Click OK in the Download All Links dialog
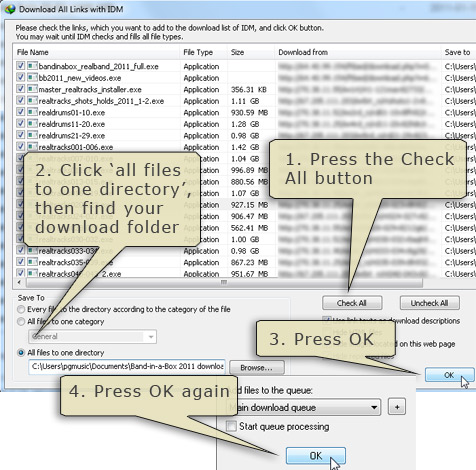The image size is (476, 470). tap(449, 375)
